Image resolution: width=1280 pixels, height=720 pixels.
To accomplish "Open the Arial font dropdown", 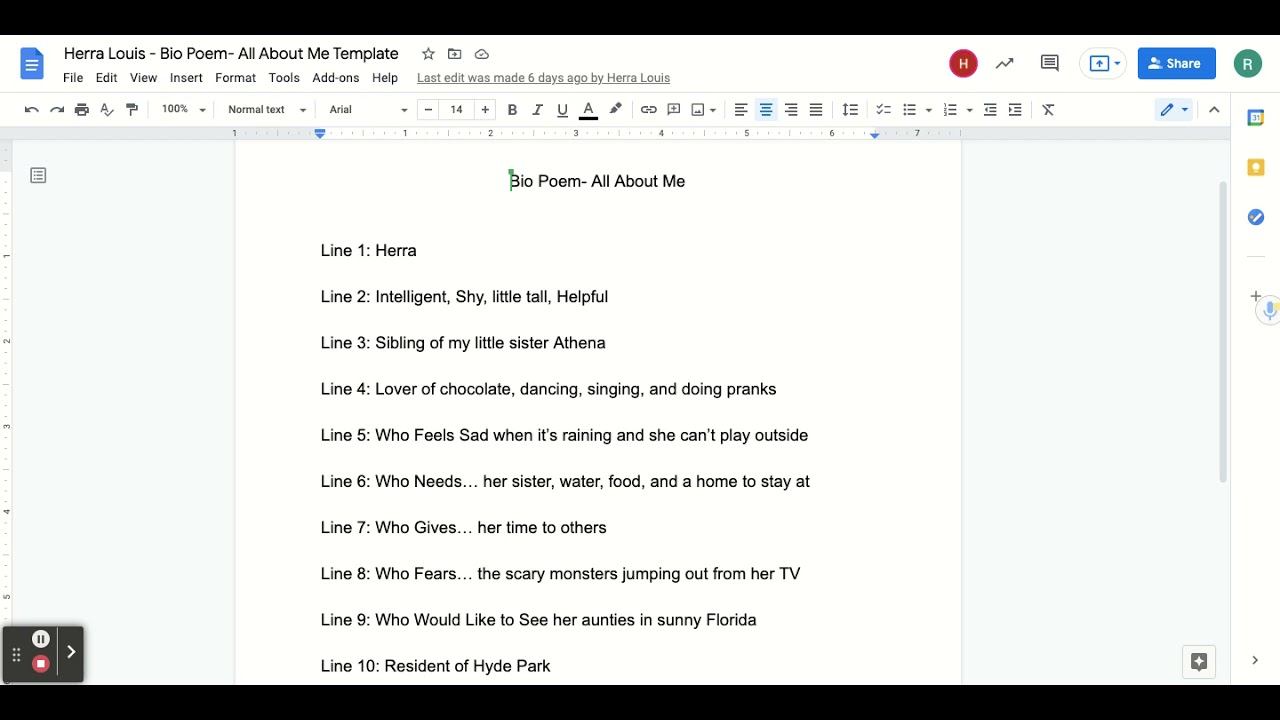I will pyautogui.click(x=369, y=110).
